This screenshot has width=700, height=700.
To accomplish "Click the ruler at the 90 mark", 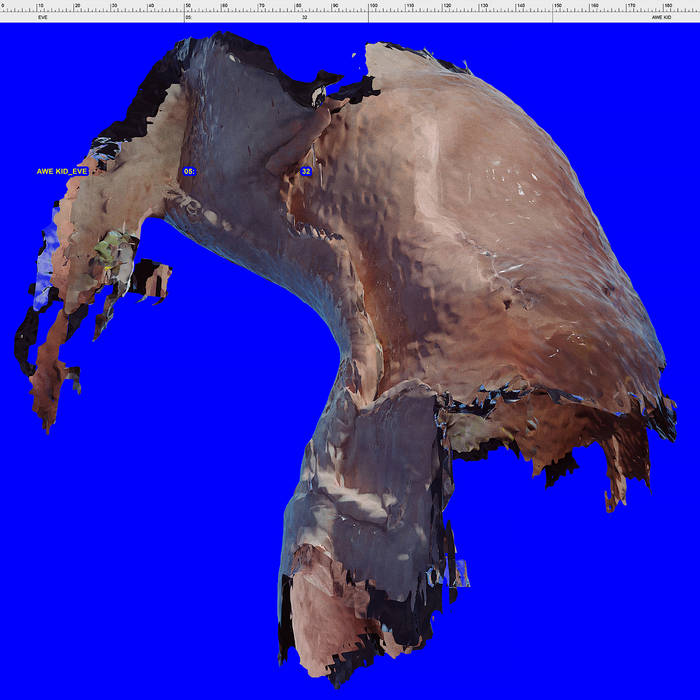I will point(335,6).
